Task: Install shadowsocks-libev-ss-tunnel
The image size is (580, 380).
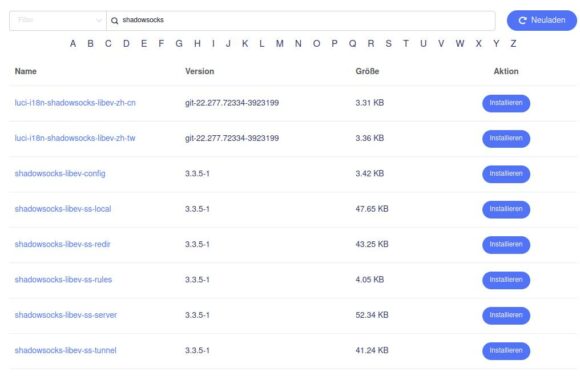Action: (506, 351)
